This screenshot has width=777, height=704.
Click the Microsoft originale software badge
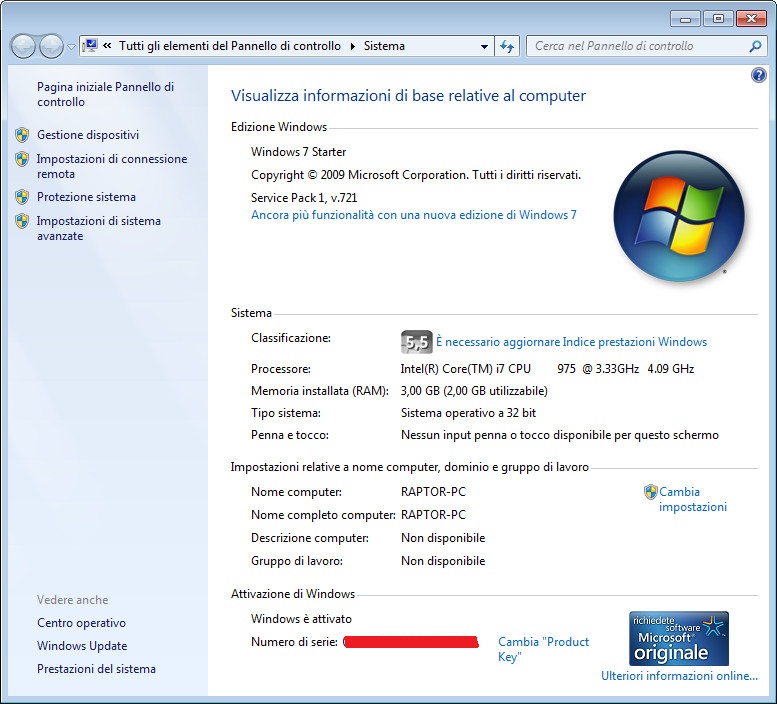click(679, 638)
